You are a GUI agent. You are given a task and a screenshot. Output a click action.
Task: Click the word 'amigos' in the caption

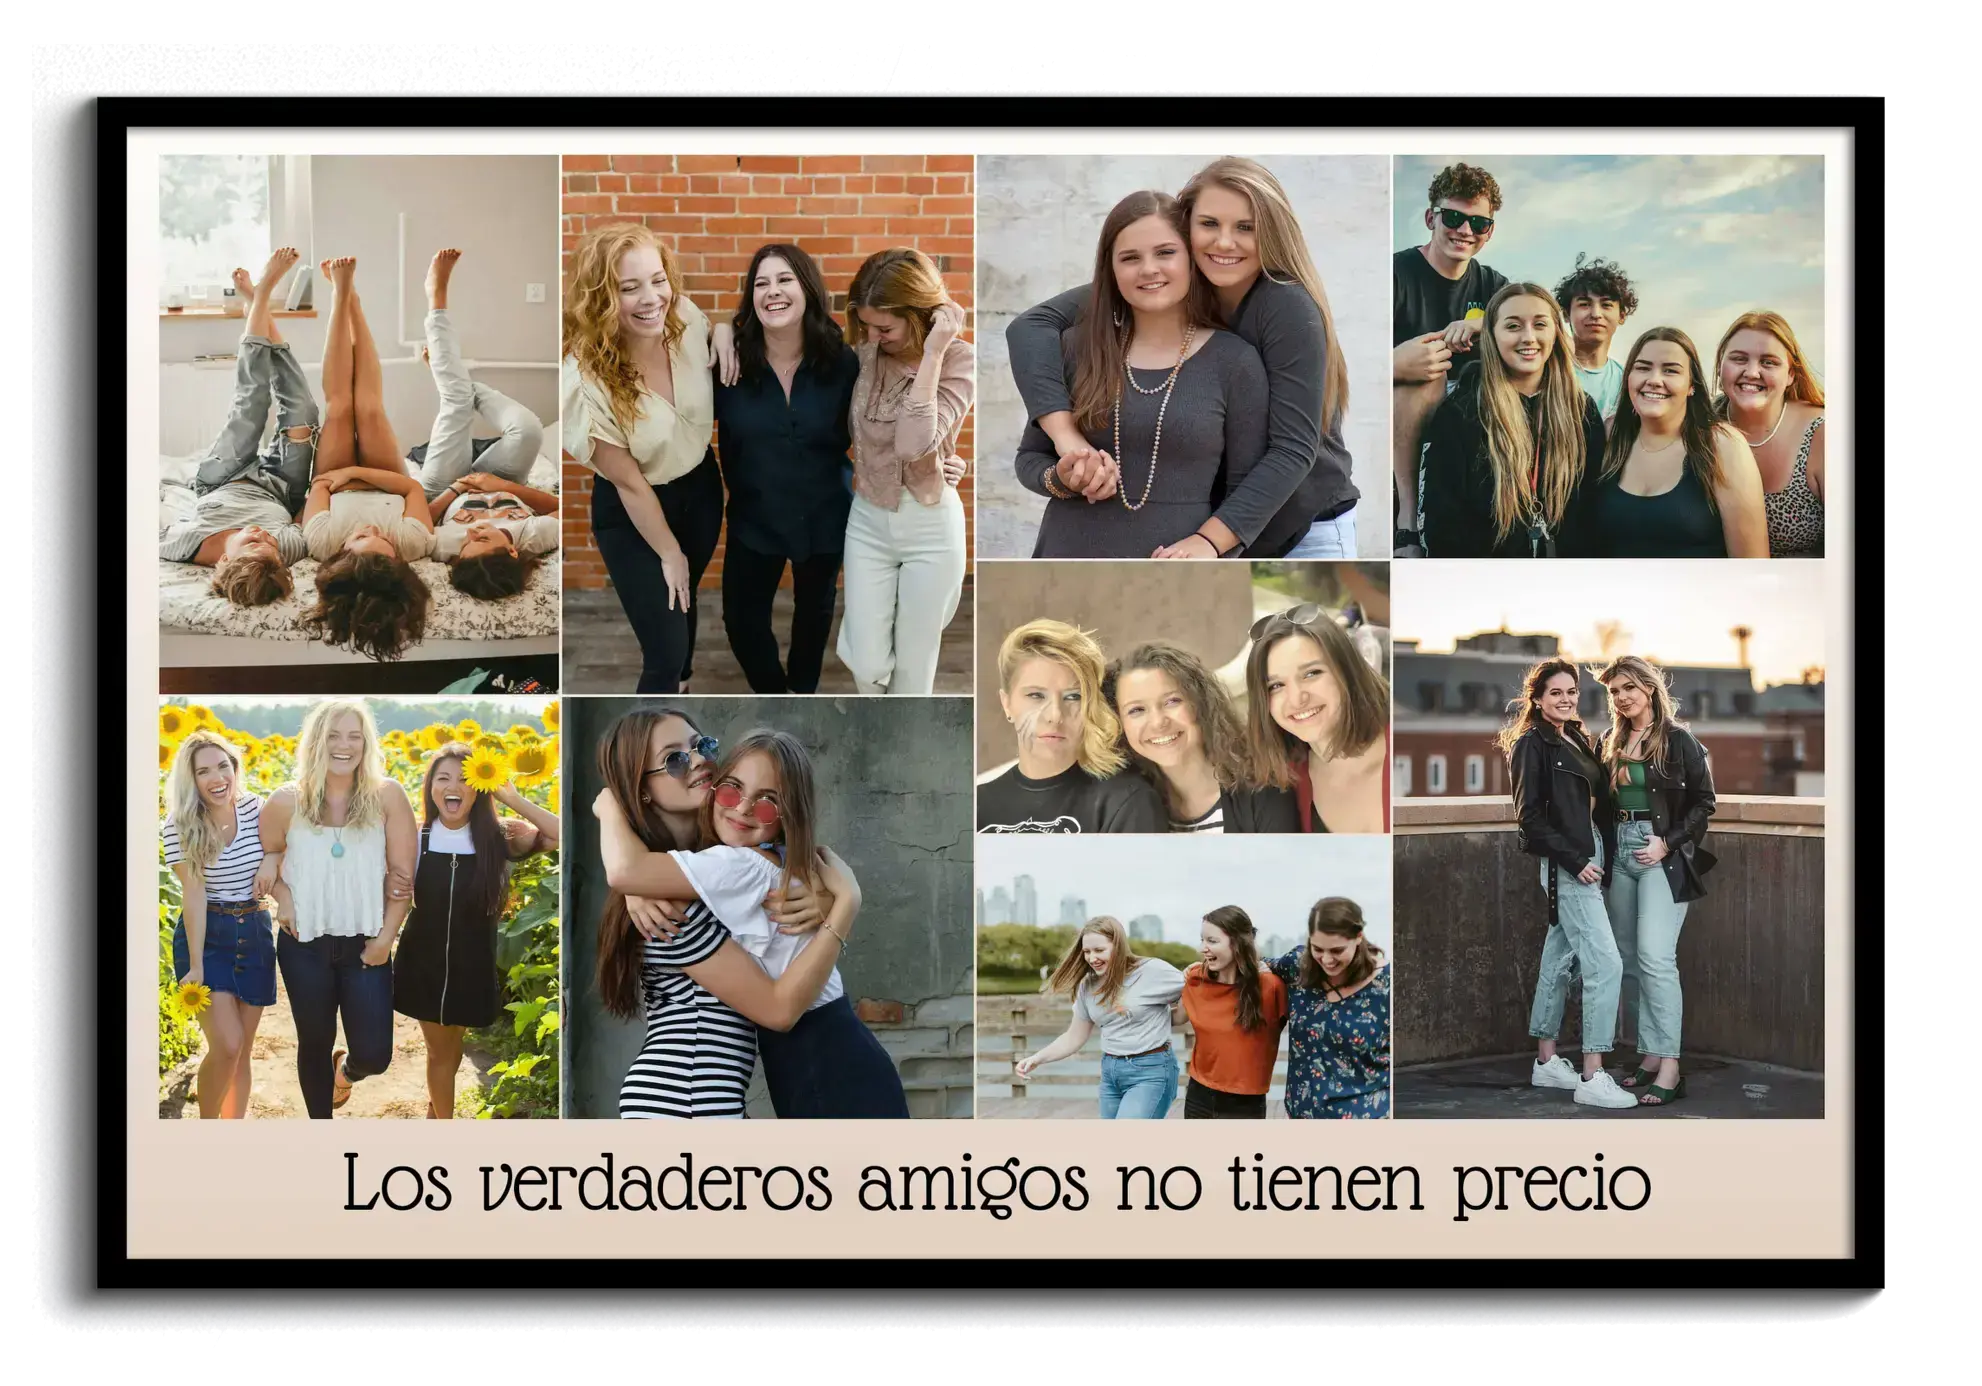(x=972, y=1185)
